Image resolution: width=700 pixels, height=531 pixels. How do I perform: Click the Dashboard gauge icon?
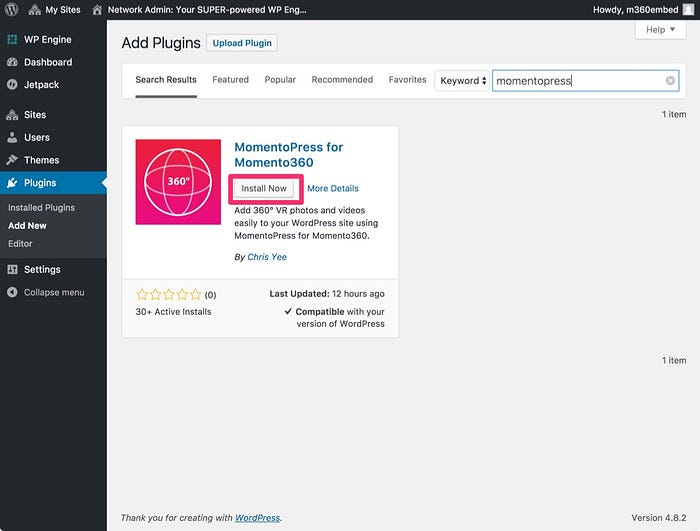tap(12, 62)
